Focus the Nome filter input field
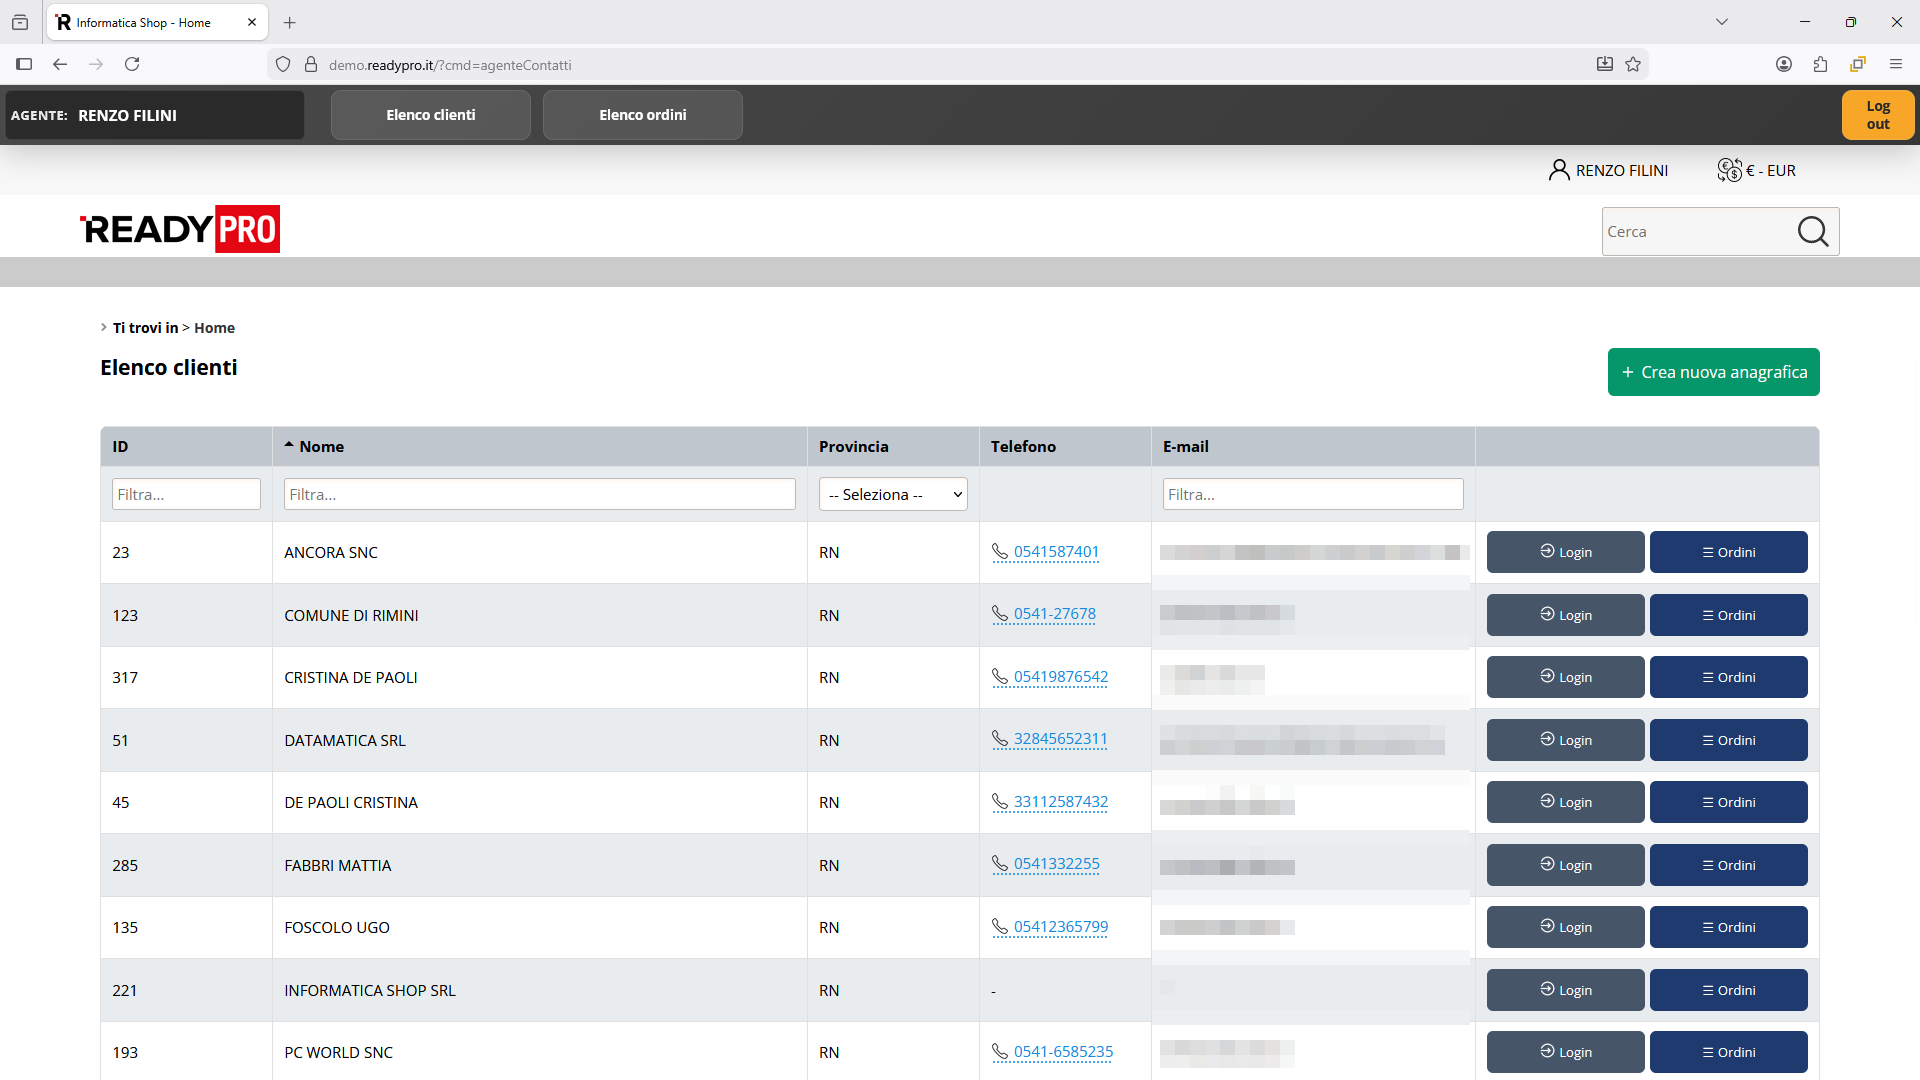Image resolution: width=1920 pixels, height=1080 pixels. tap(539, 494)
